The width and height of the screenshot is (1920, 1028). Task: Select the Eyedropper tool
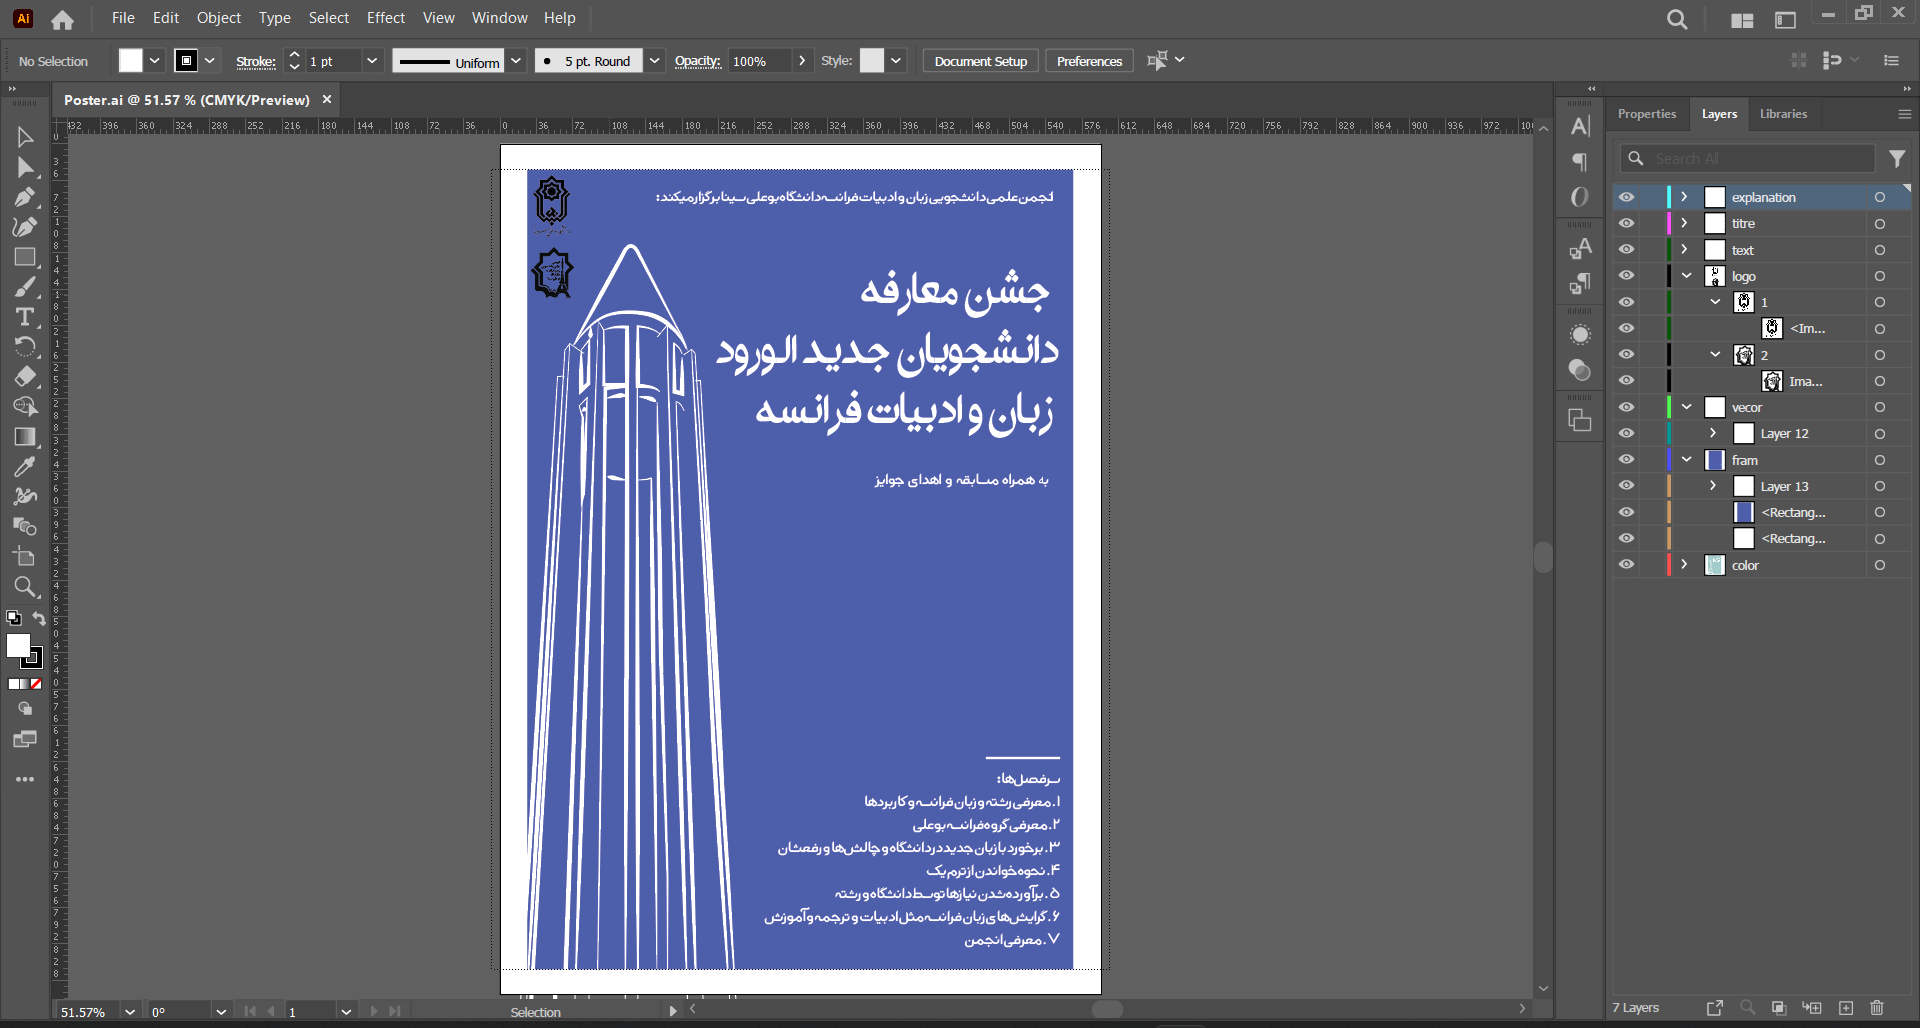(x=25, y=467)
